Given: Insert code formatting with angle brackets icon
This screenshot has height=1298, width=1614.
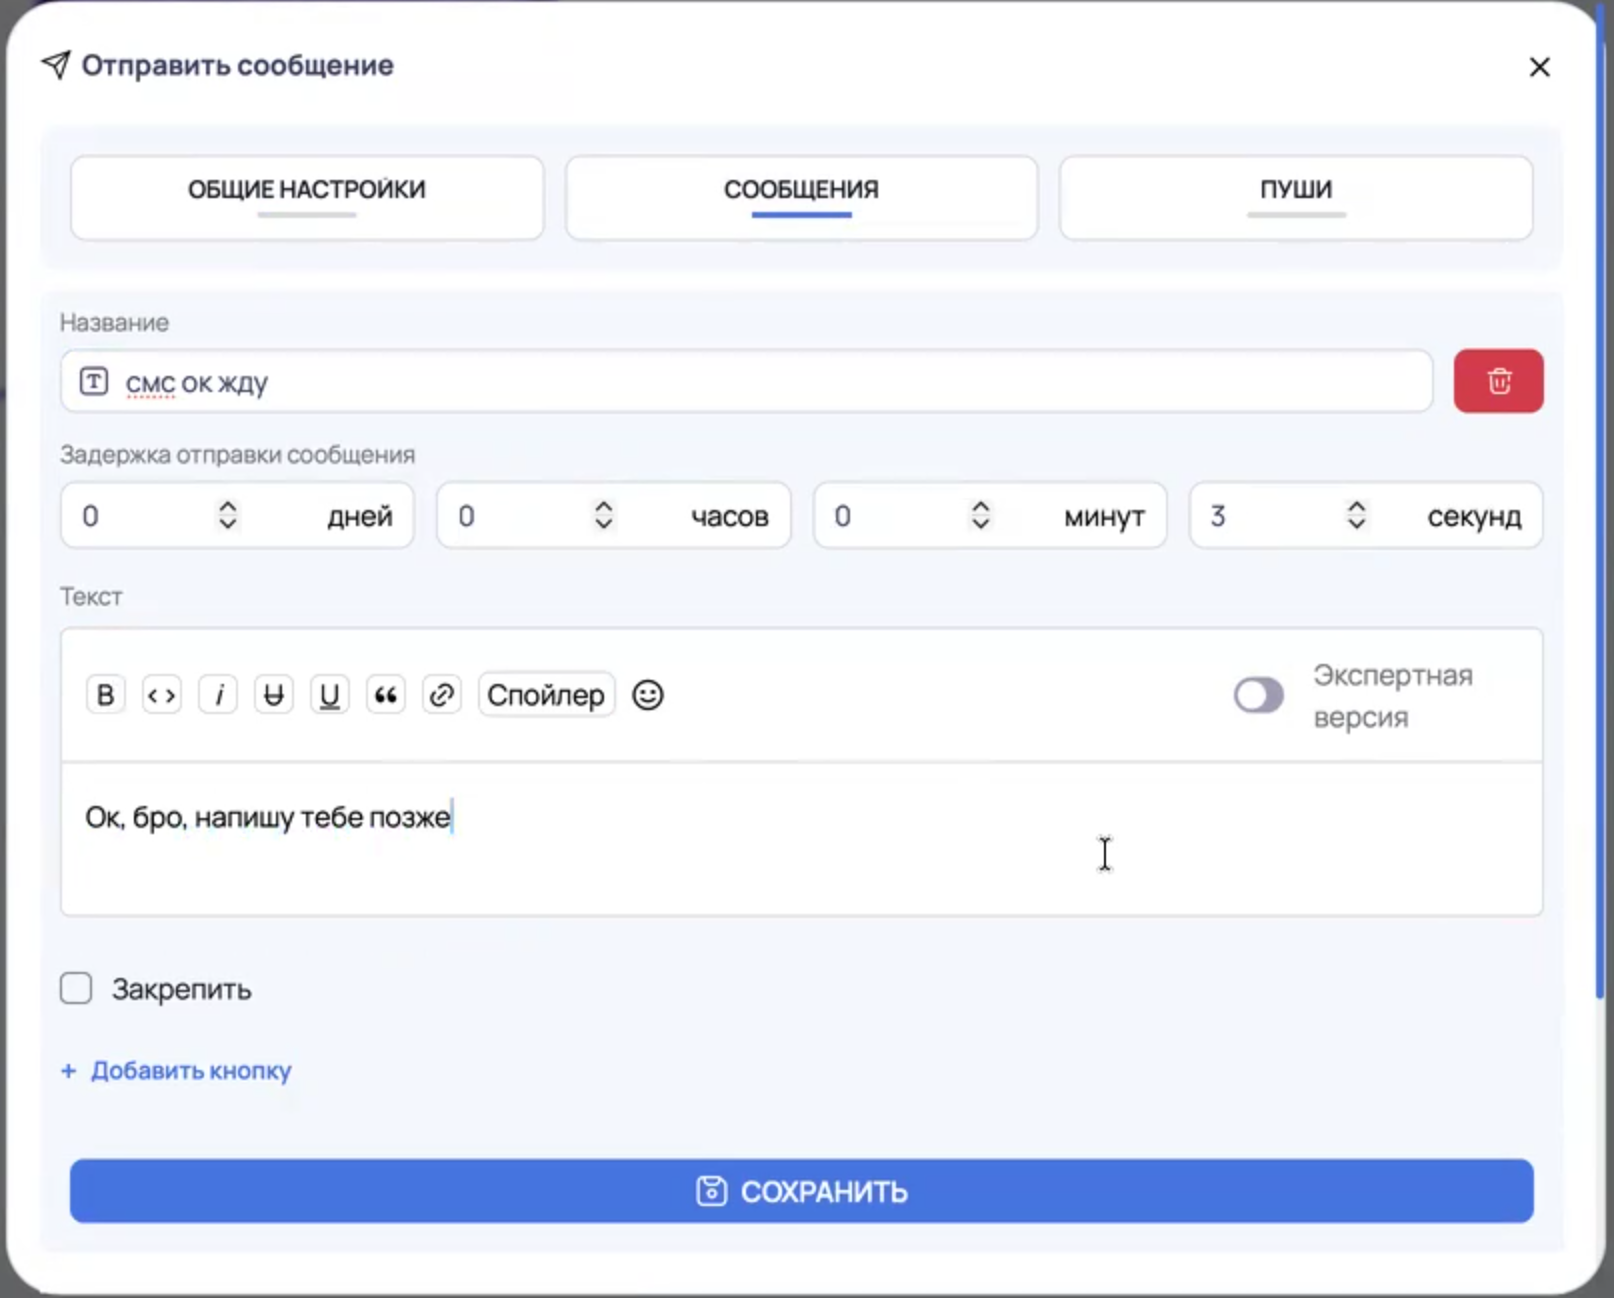Looking at the screenshot, I should (161, 695).
